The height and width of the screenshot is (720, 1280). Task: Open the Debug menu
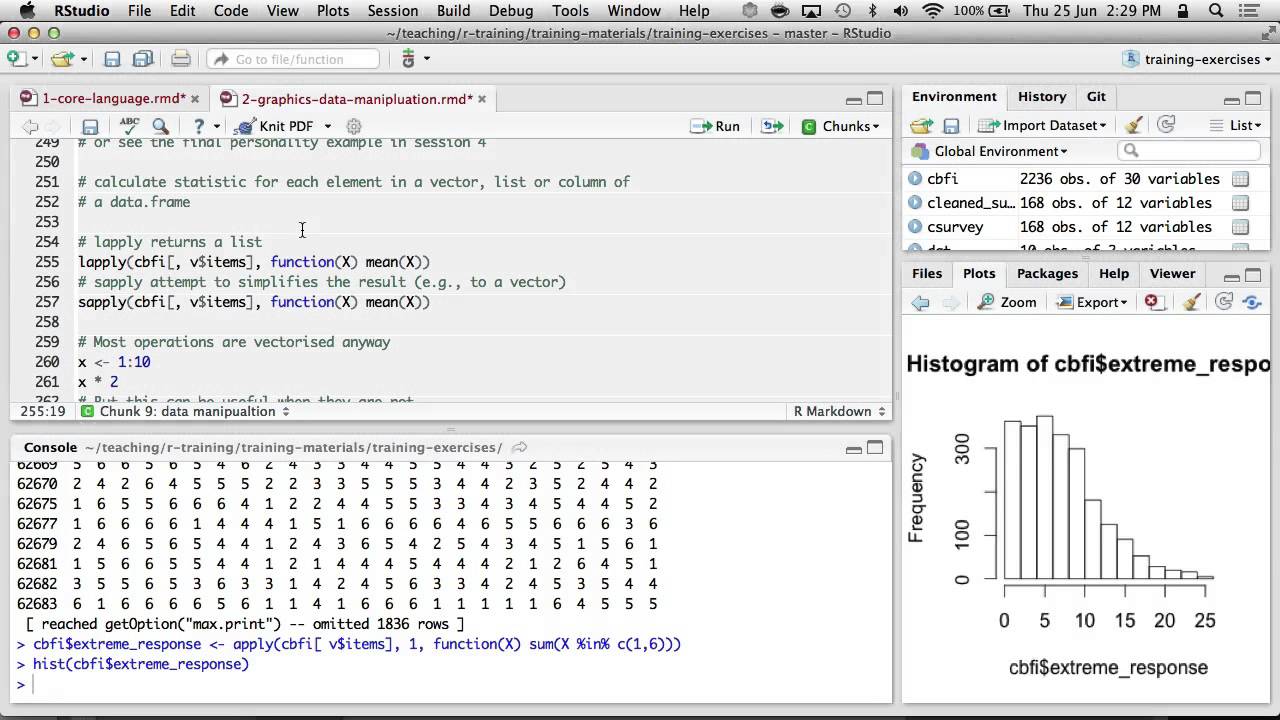[511, 11]
